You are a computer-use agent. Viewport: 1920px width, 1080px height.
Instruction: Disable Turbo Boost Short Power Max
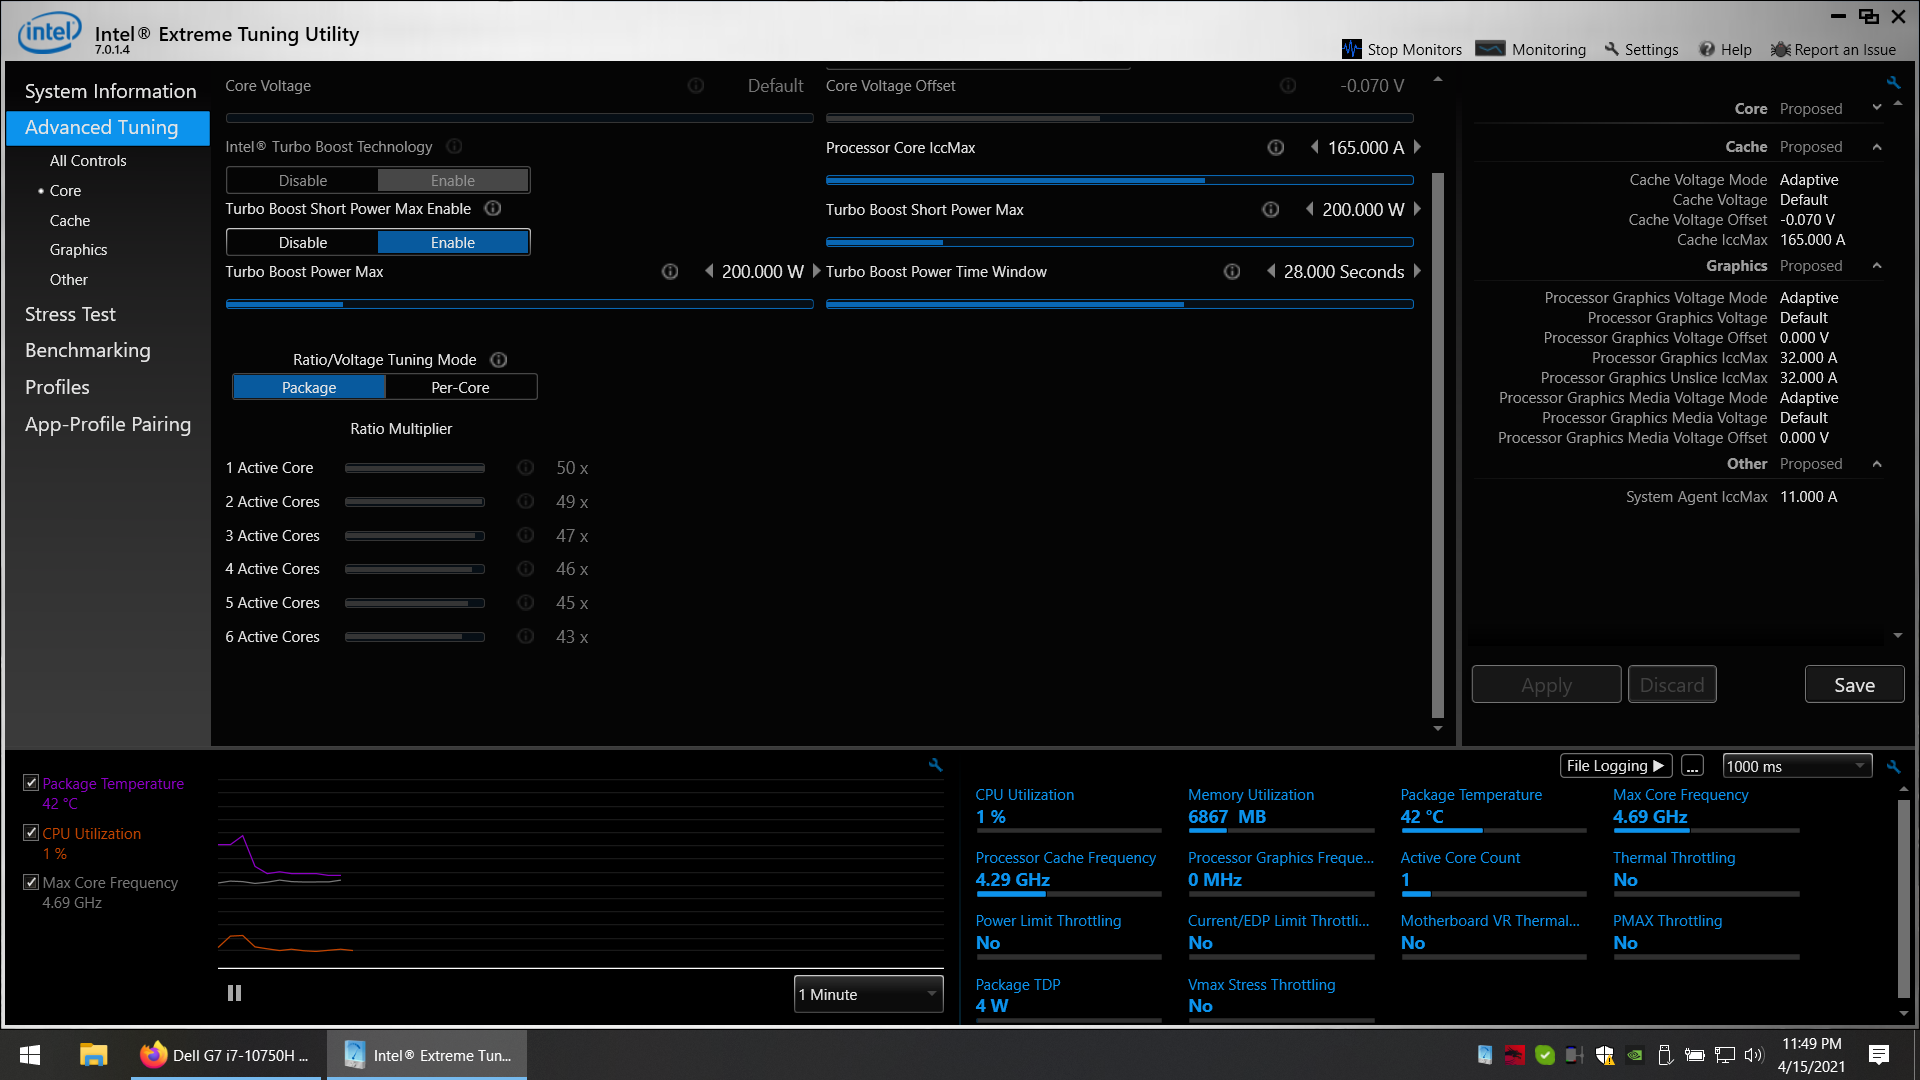[303, 242]
